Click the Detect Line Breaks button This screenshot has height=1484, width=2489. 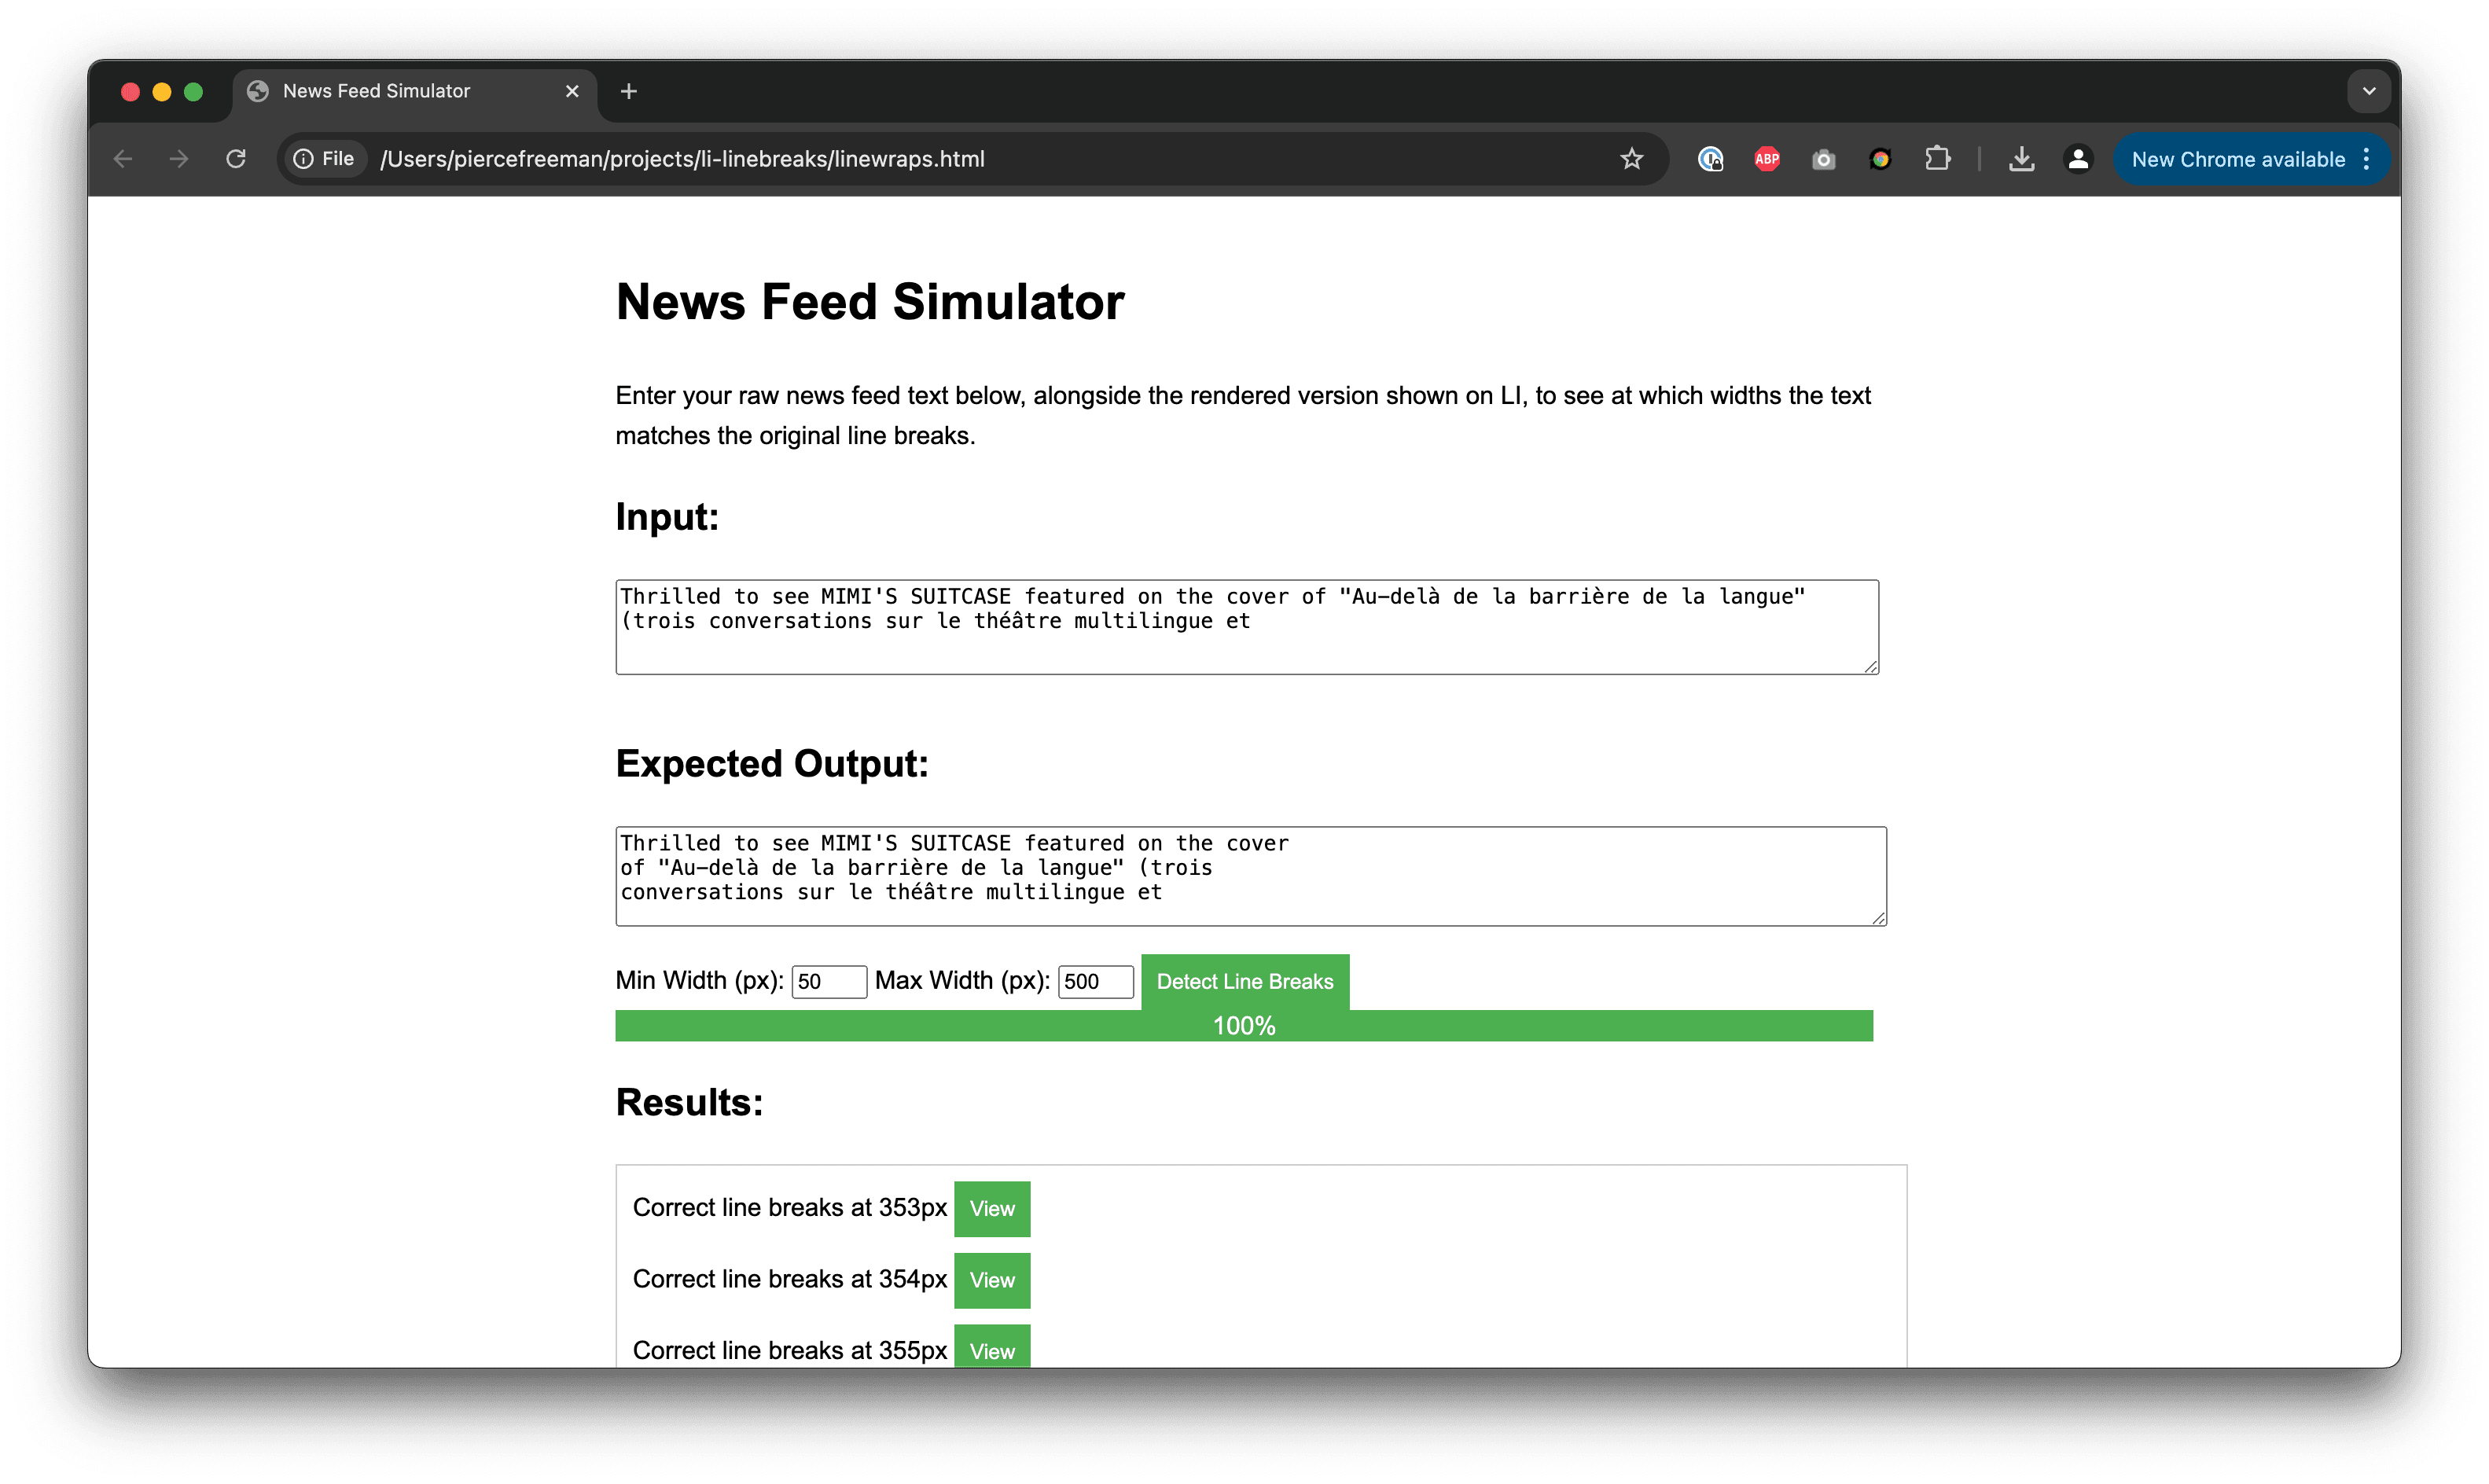[x=1245, y=982]
